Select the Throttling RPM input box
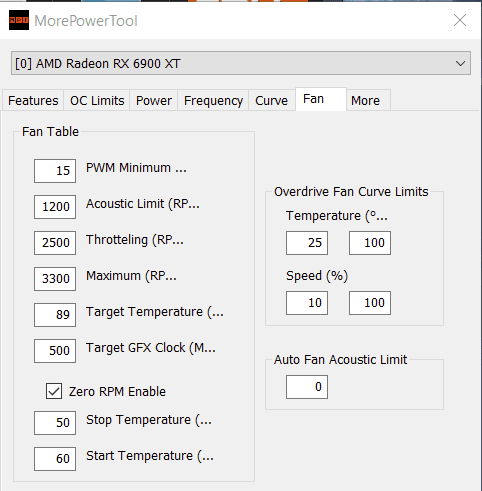This screenshot has width=482, height=491. pos(55,243)
